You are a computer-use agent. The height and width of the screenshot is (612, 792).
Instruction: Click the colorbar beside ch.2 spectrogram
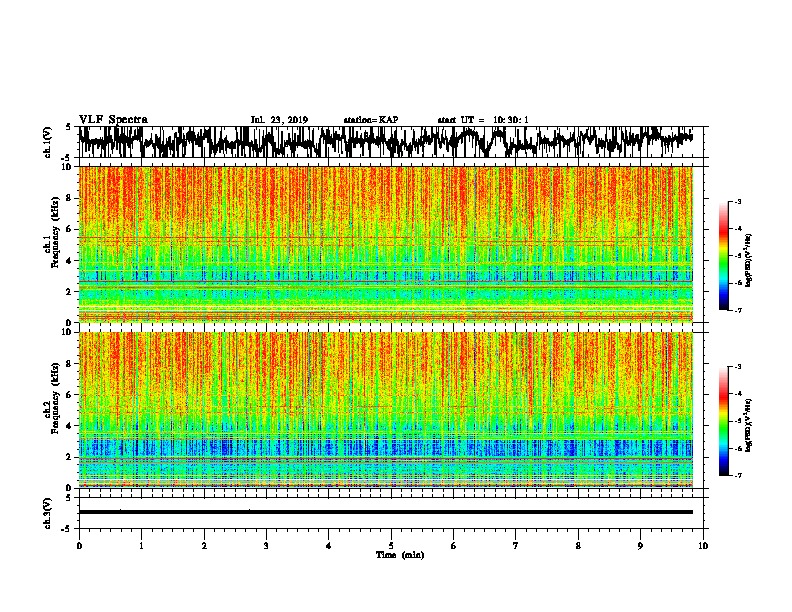coord(724,421)
